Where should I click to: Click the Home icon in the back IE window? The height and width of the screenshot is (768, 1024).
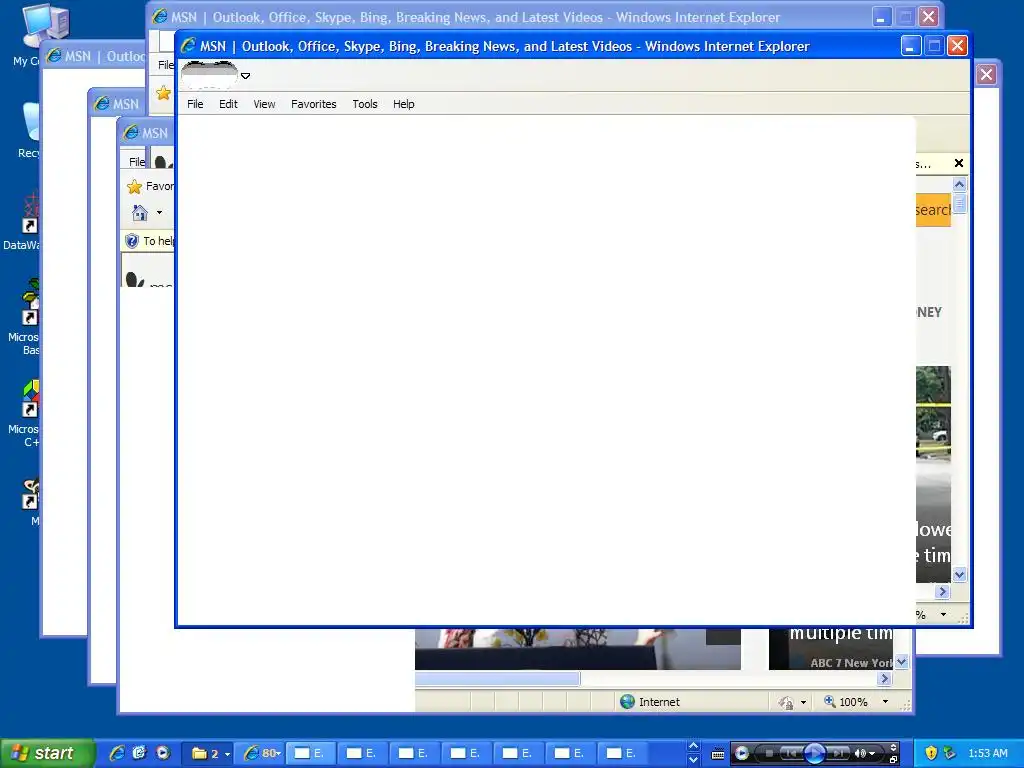point(140,213)
